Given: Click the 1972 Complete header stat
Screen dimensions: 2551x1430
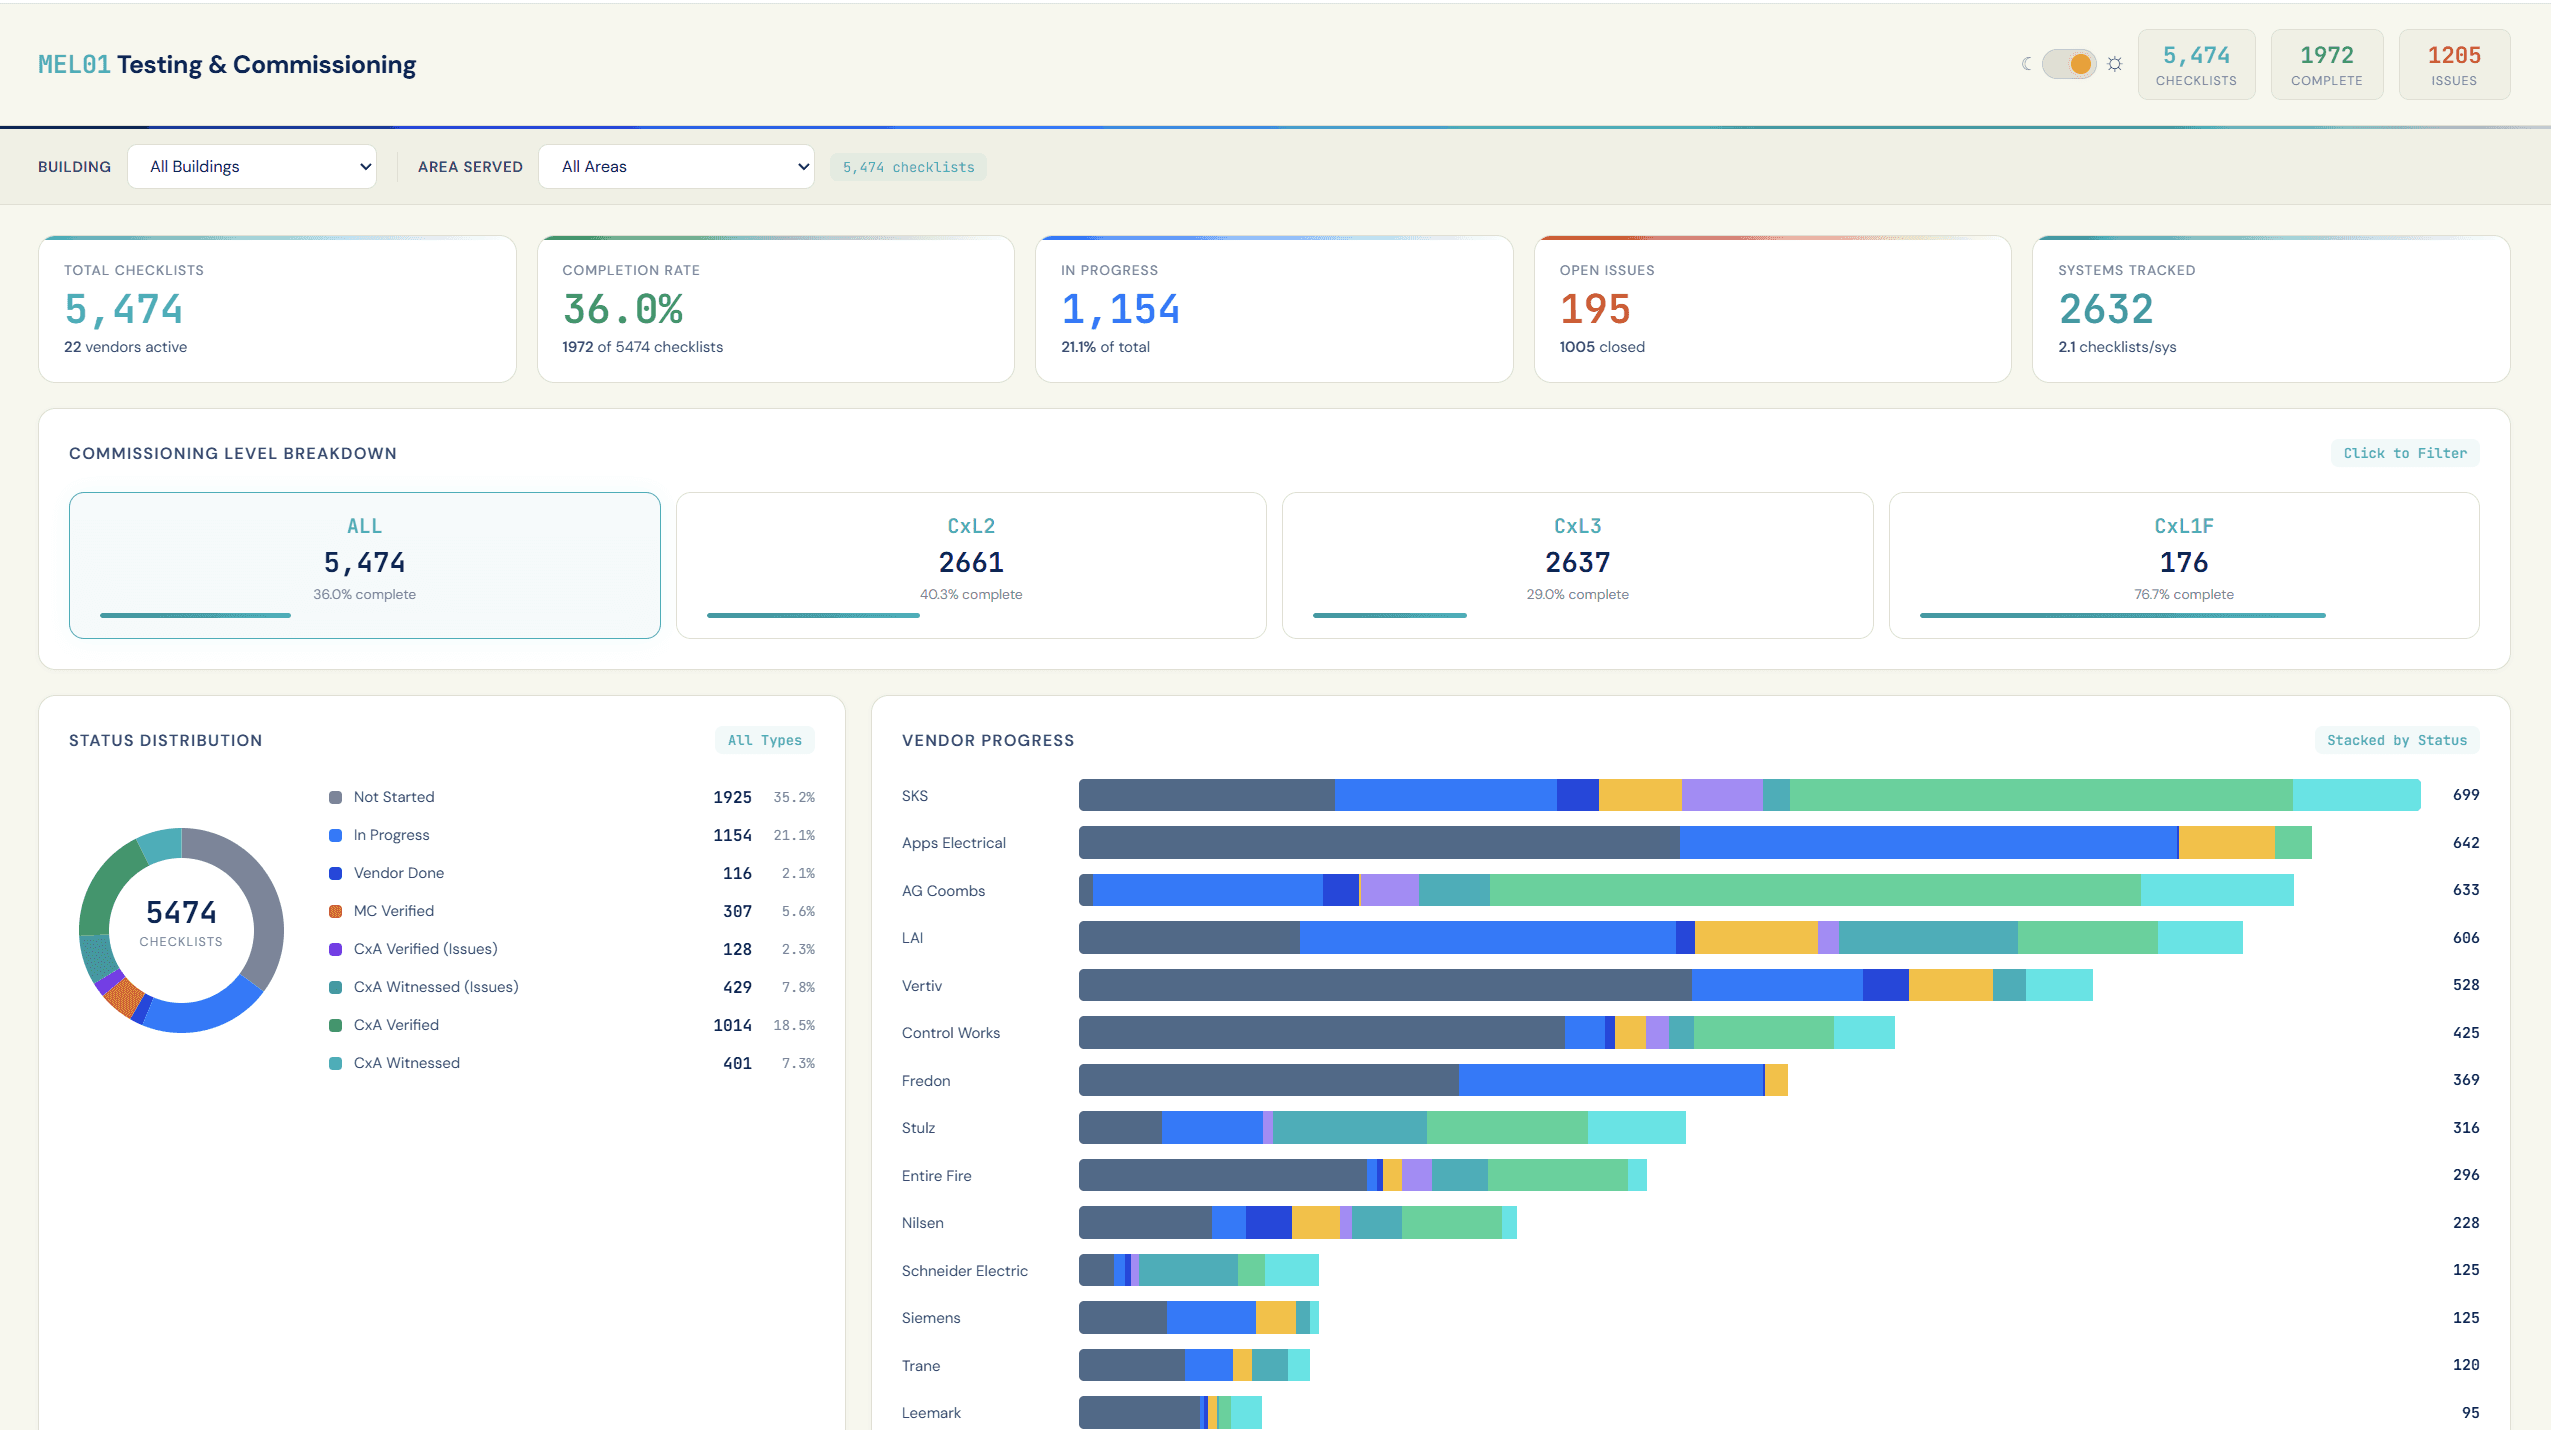Looking at the screenshot, I should tap(2327, 65).
